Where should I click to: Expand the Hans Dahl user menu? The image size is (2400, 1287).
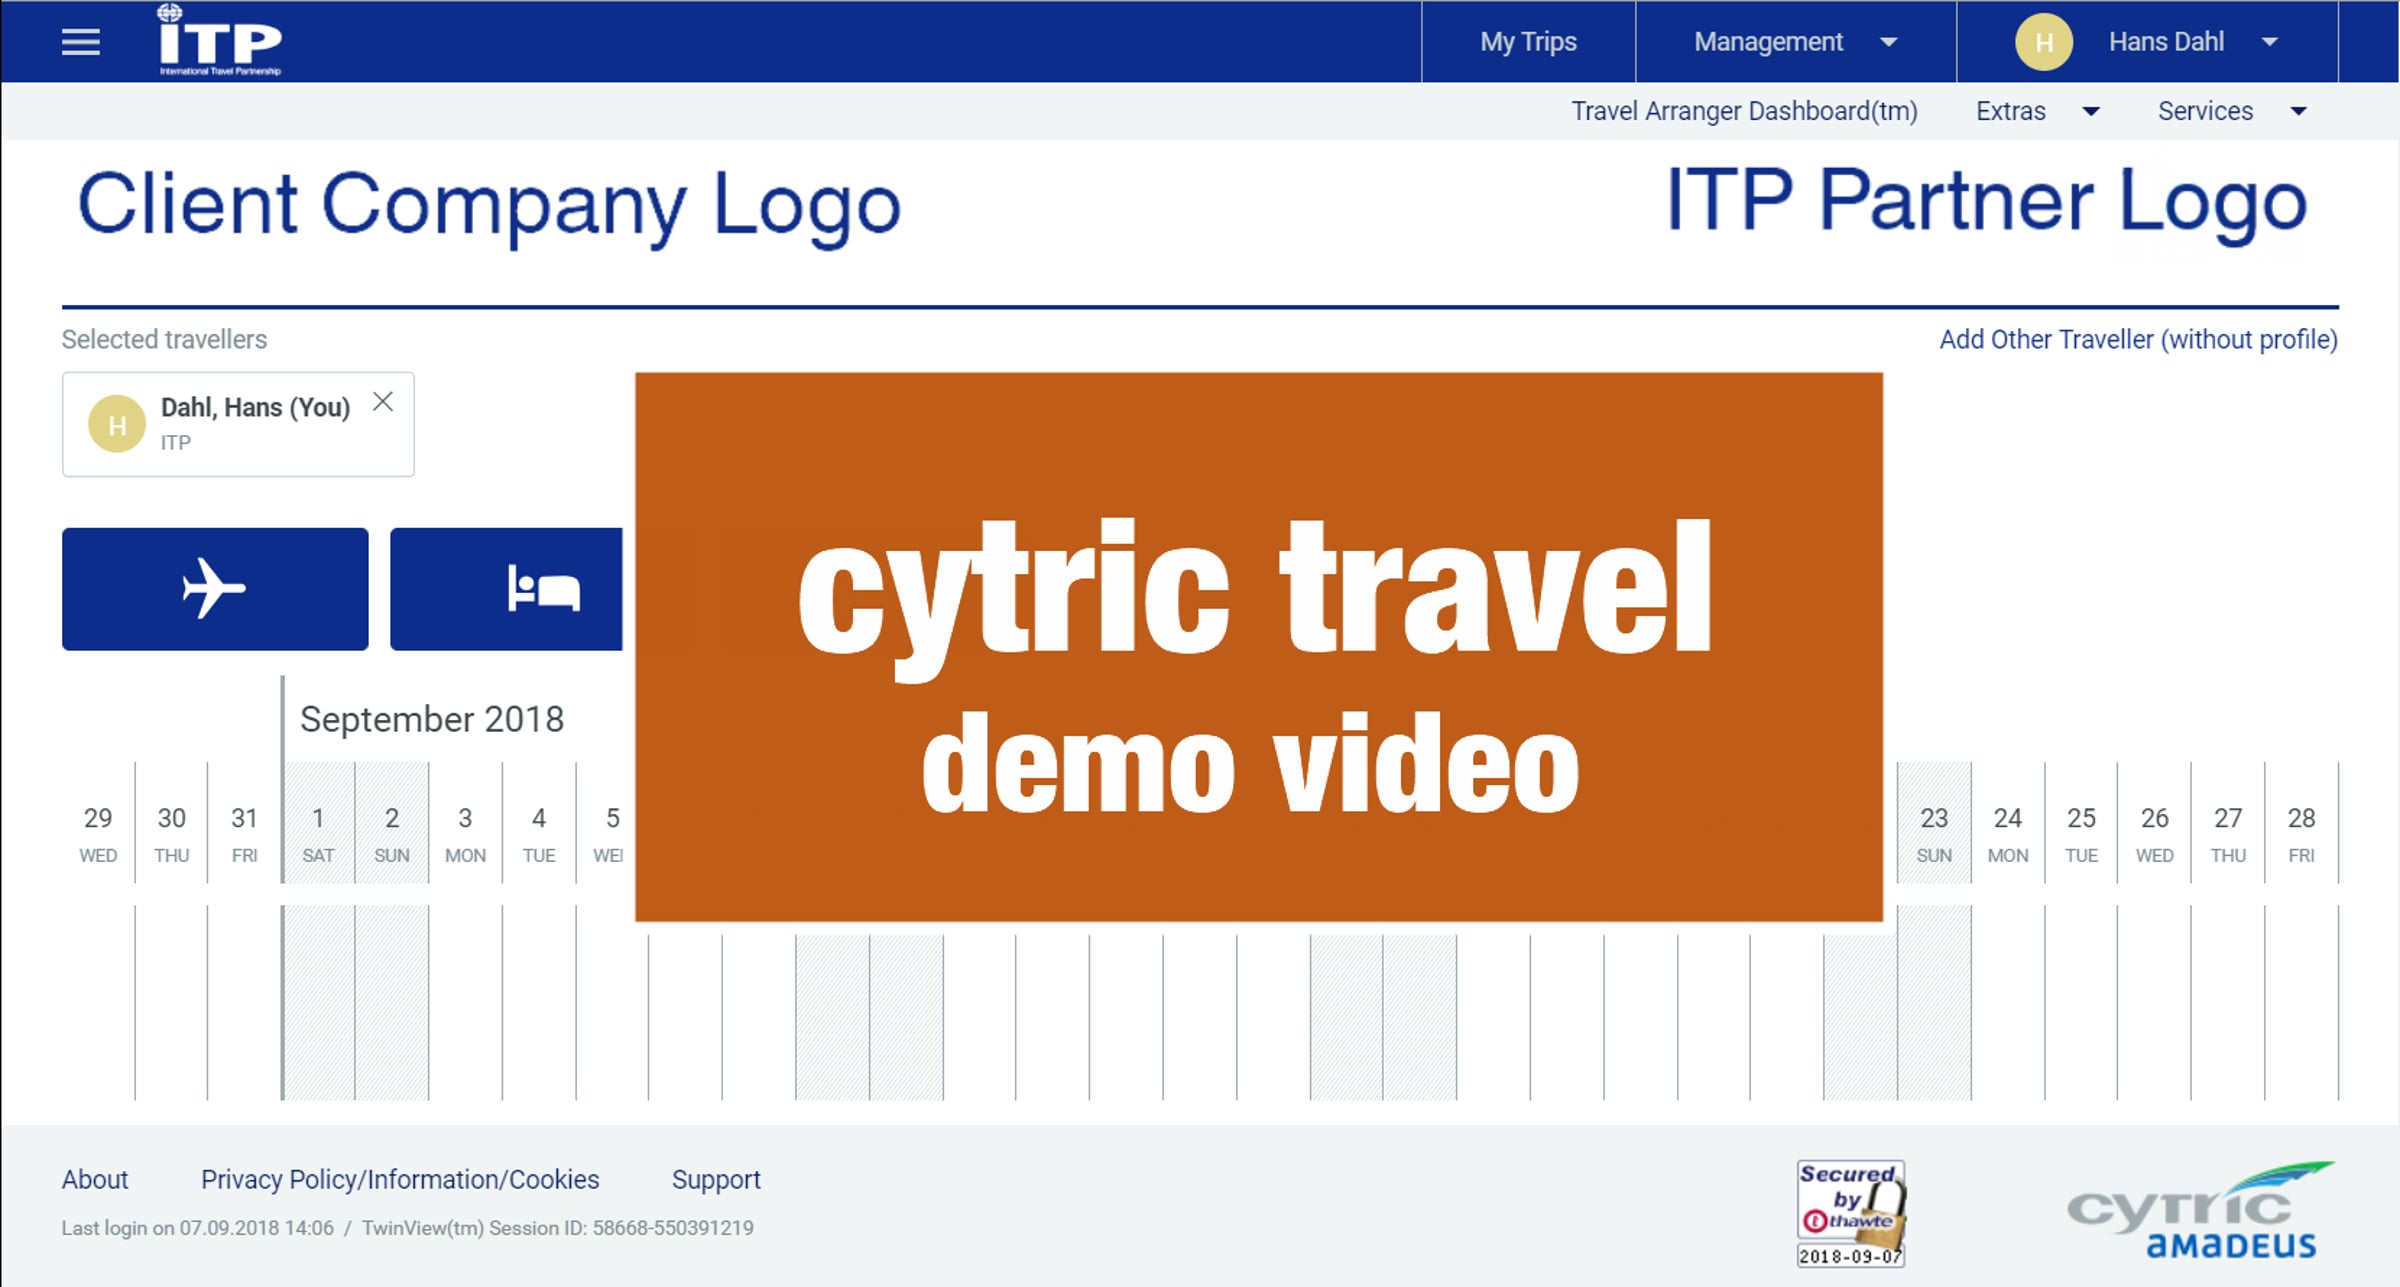[x=2147, y=42]
